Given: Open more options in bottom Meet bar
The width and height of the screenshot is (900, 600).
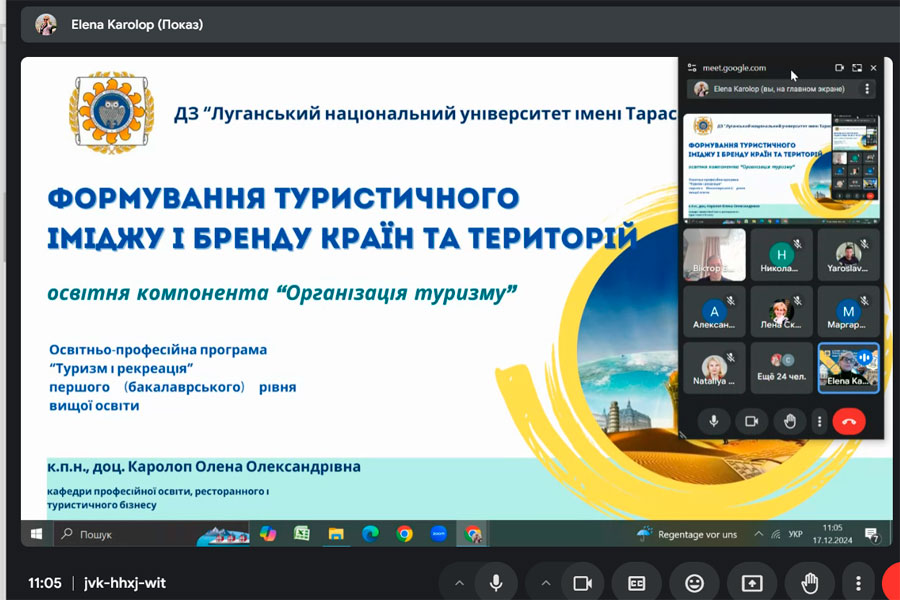Looking at the screenshot, I should (858, 583).
